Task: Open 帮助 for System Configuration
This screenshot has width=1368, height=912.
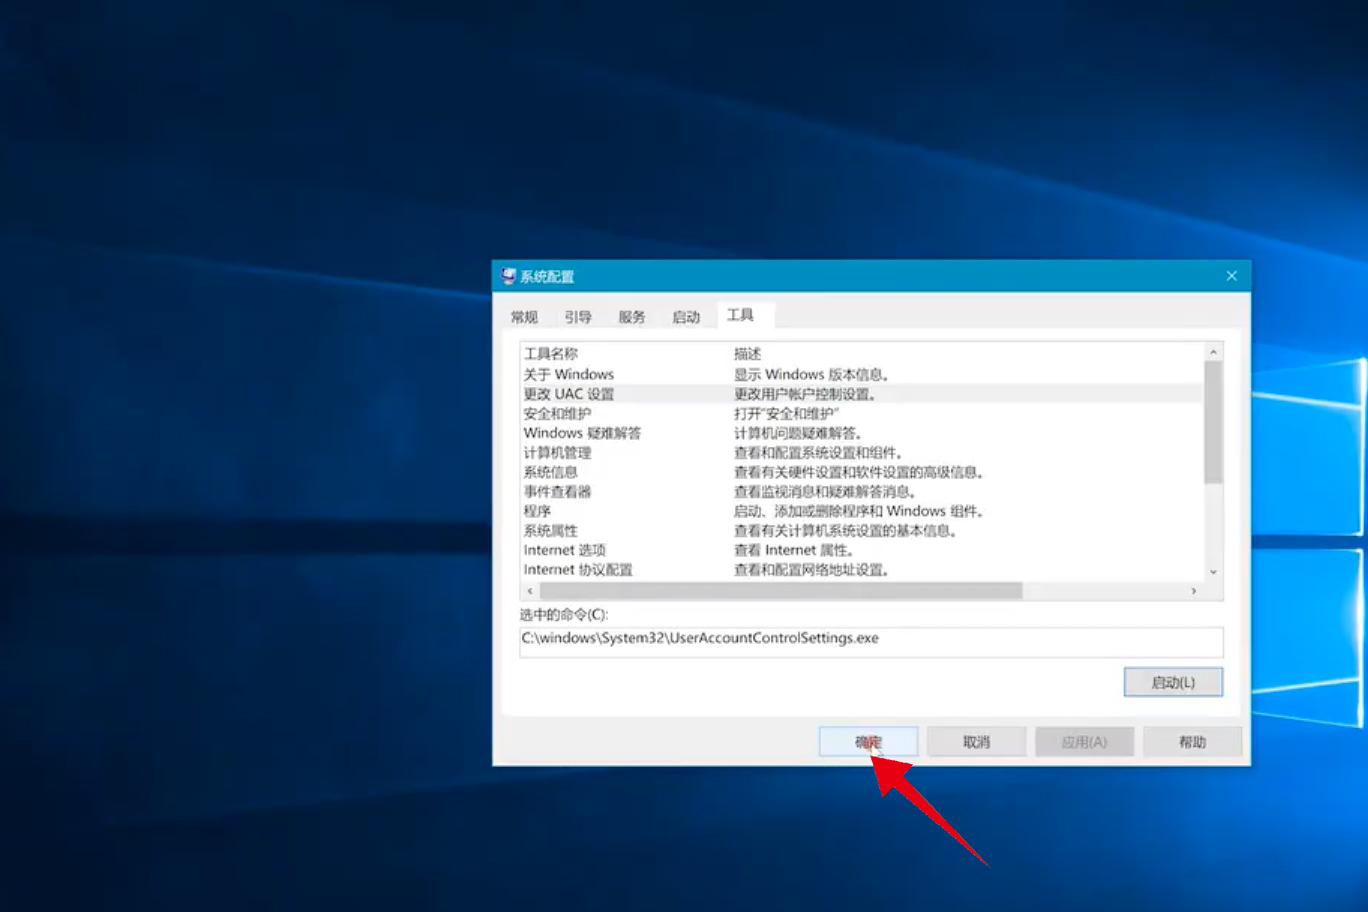Action: point(1192,742)
